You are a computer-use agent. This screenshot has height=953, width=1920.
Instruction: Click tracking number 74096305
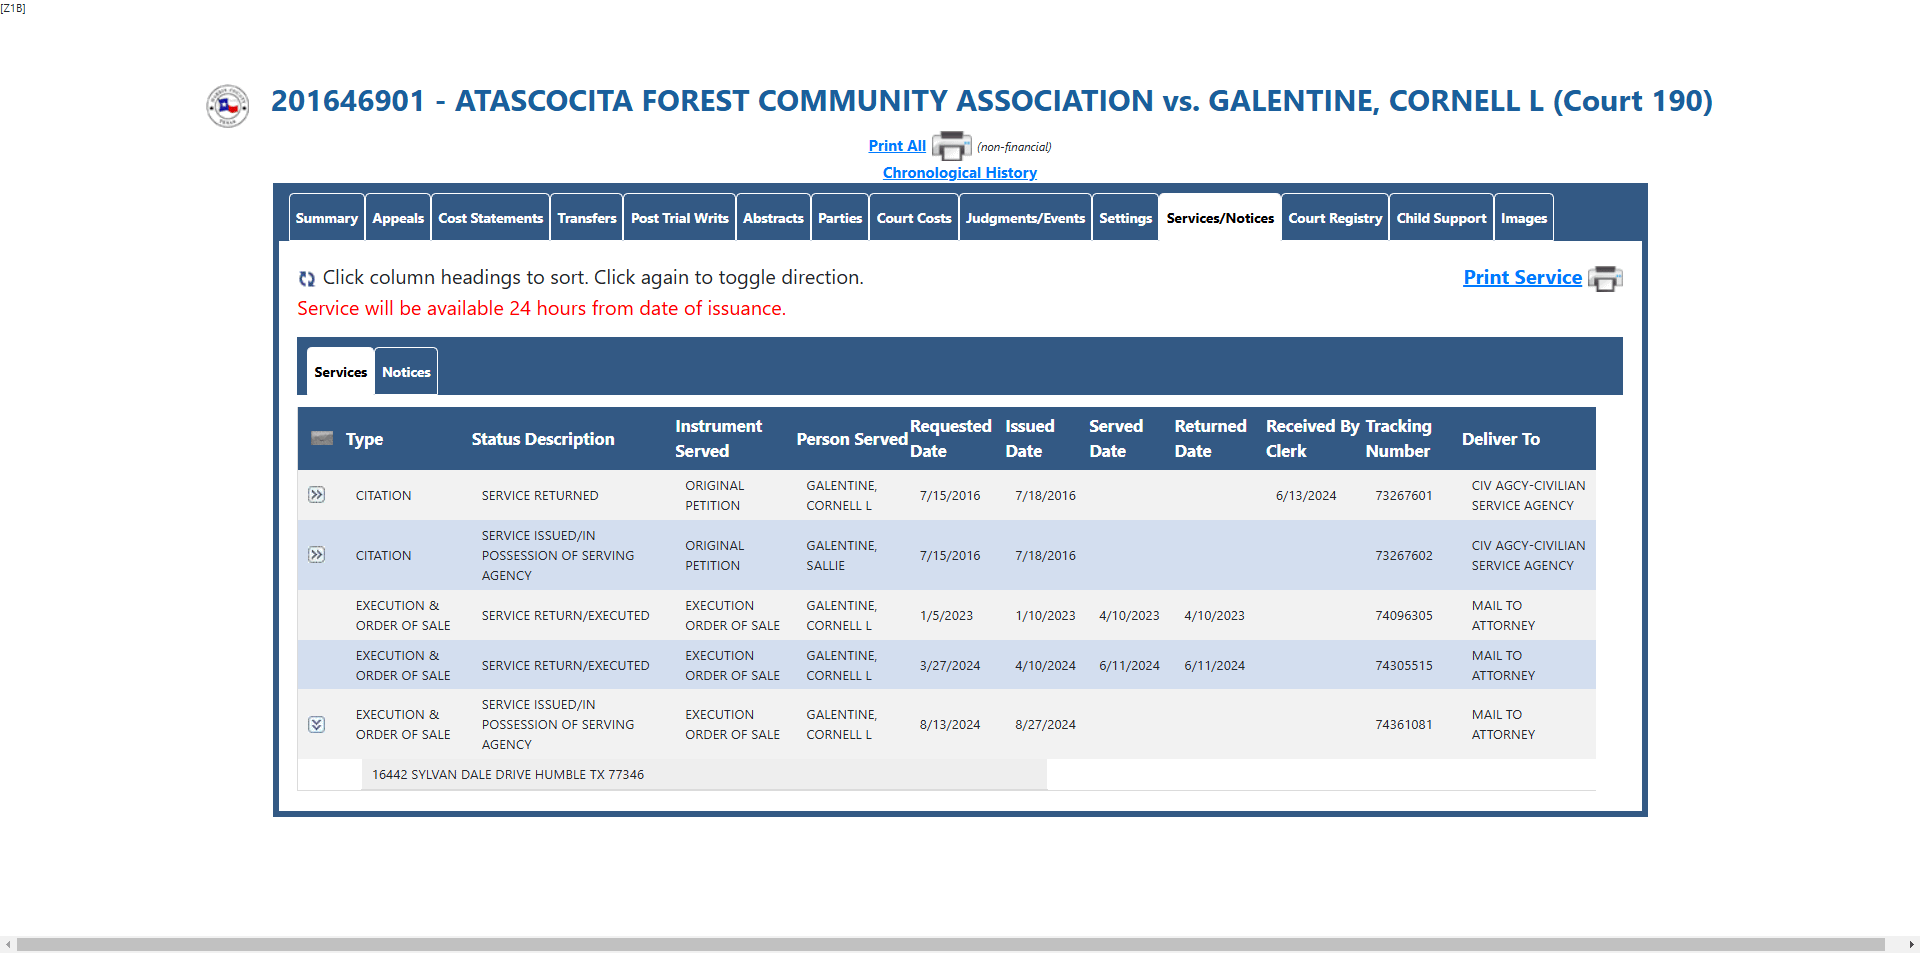1403,616
